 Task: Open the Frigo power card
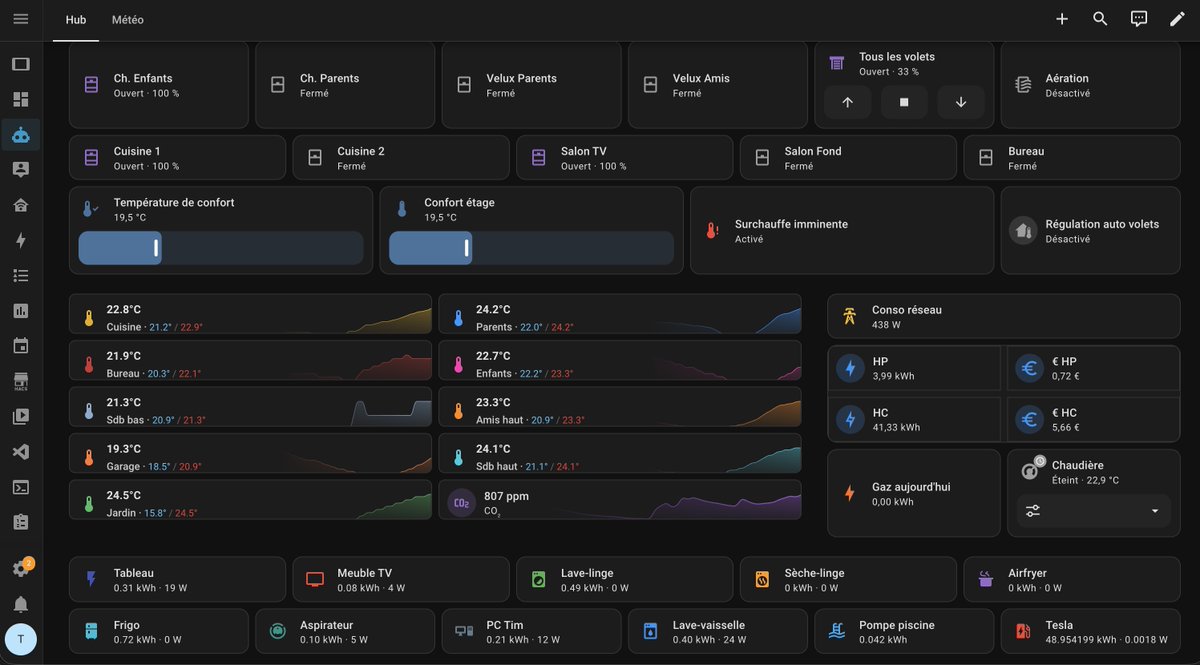point(158,632)
